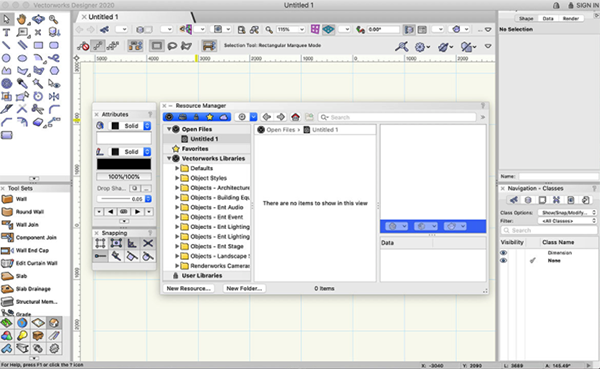Screen dimensions: 600x369
Task: Click the New Resource button
Action: pos(188,288)
